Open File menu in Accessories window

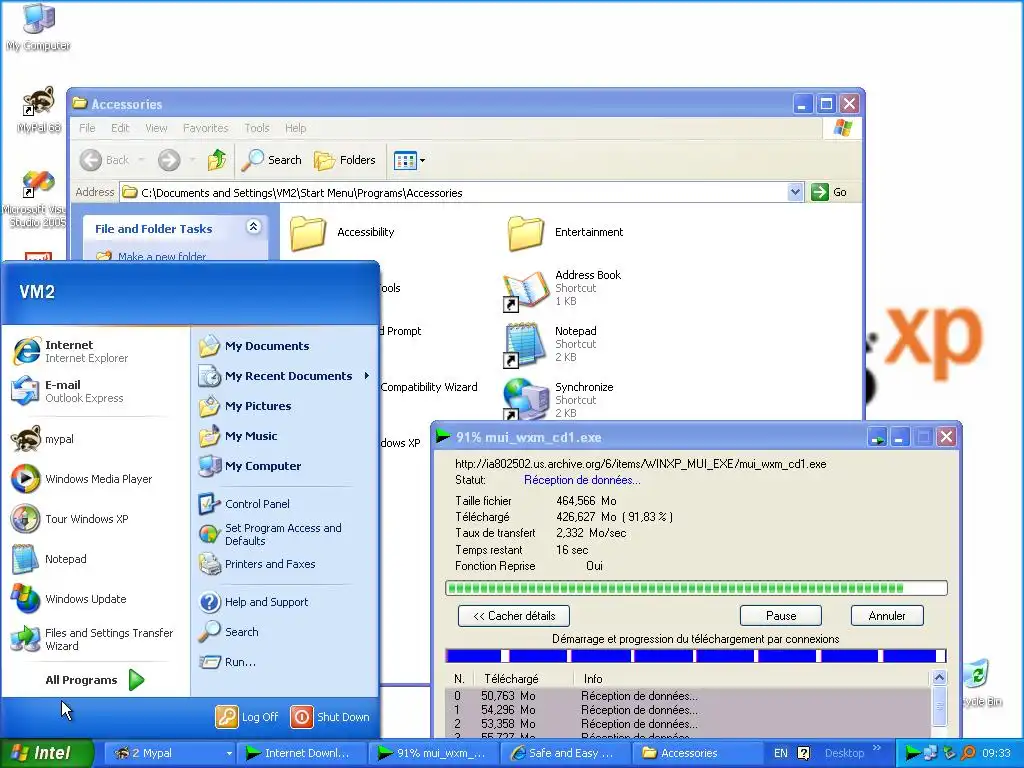click(87, 128)
